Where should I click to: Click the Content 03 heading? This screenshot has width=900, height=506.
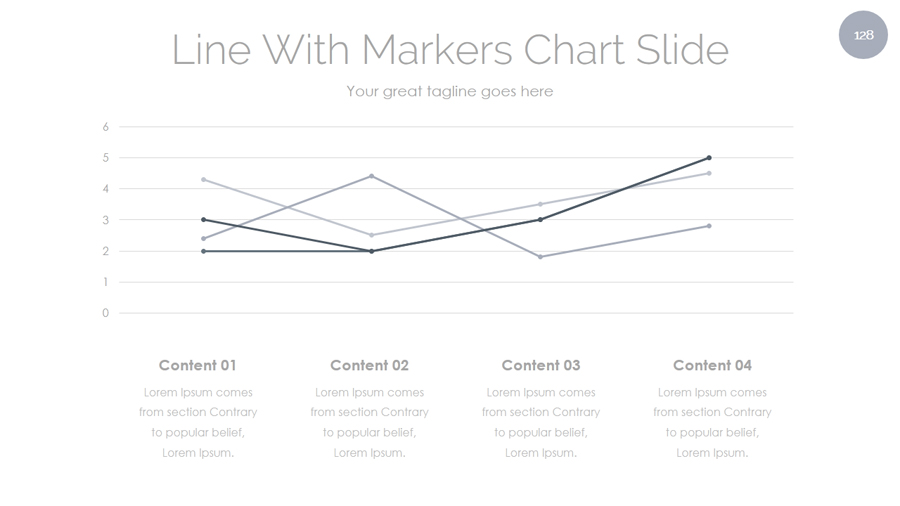(x=541, y=365)
